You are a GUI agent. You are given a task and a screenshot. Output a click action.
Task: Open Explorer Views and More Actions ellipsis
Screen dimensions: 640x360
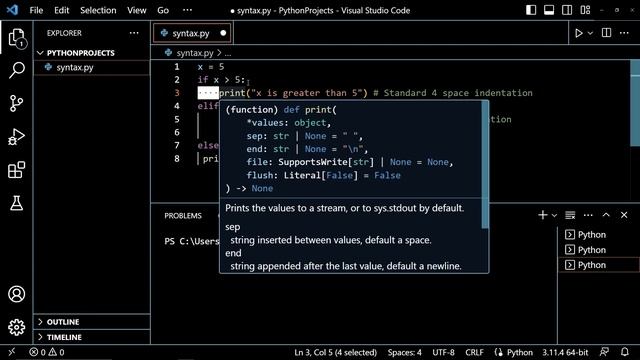tap(134, 33)
